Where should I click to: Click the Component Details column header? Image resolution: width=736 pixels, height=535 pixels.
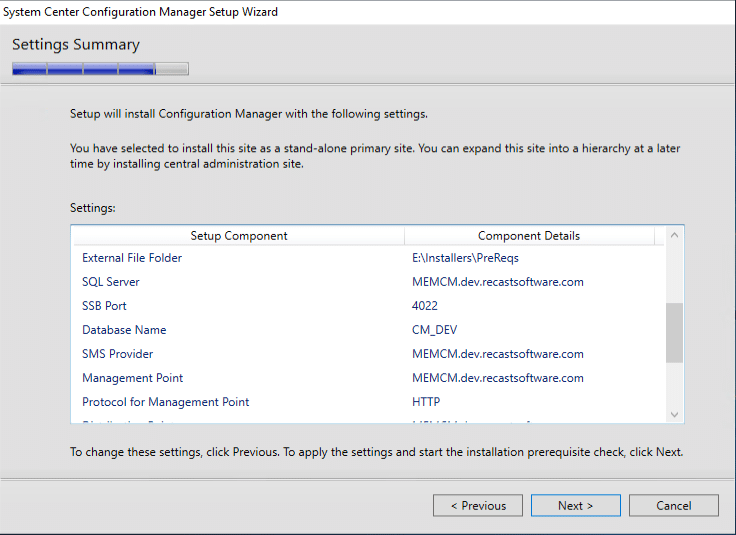(x=528, y=236)
